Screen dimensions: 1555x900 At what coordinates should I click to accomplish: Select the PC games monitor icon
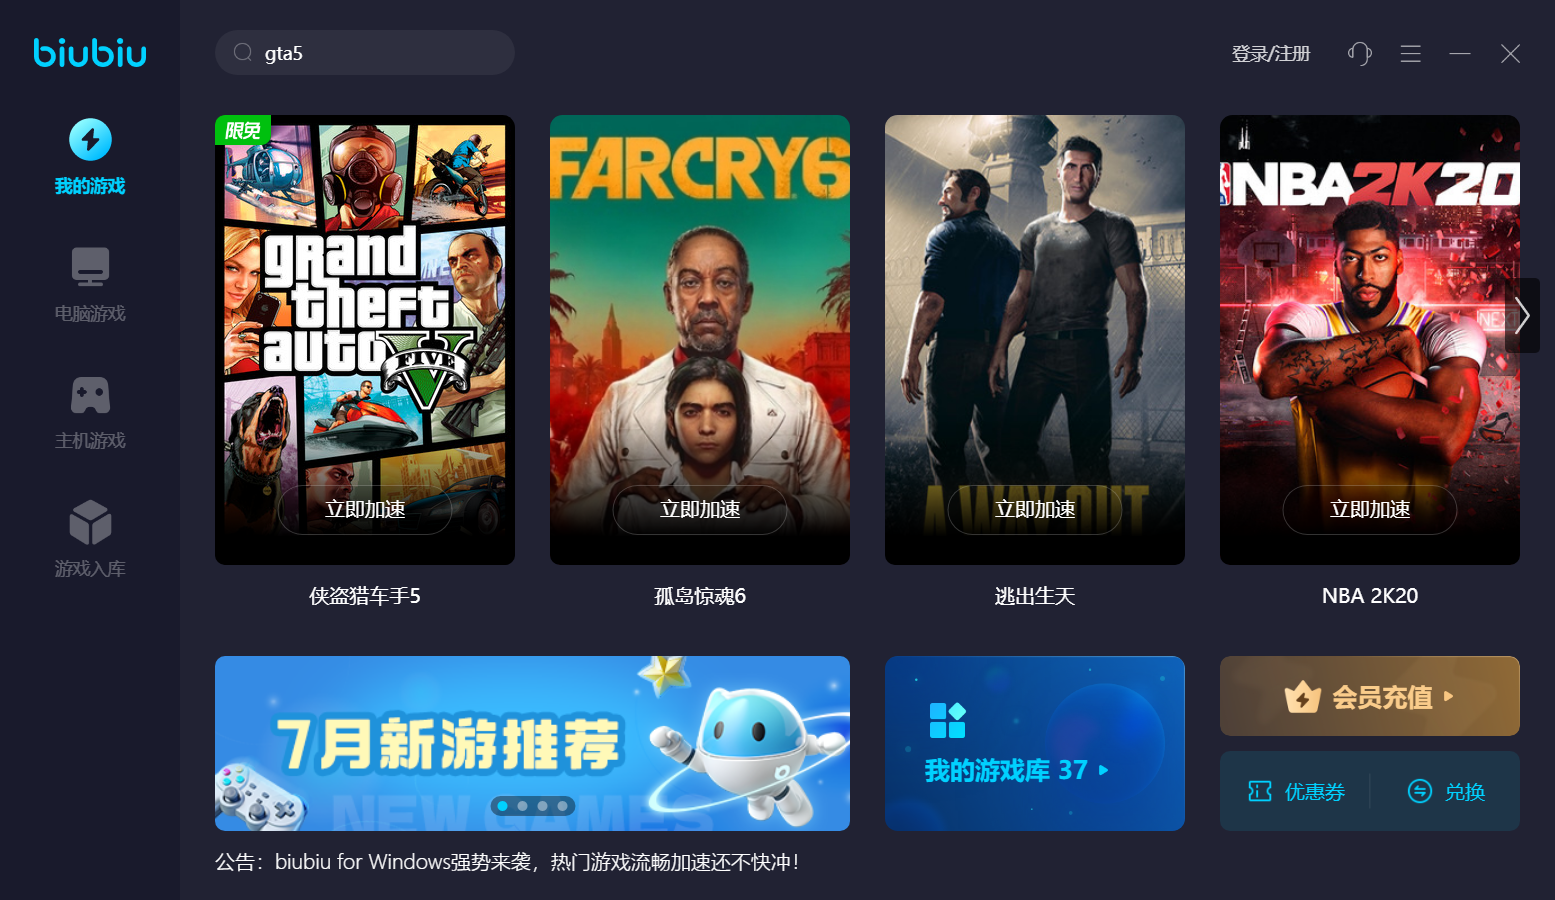point(90,267)
